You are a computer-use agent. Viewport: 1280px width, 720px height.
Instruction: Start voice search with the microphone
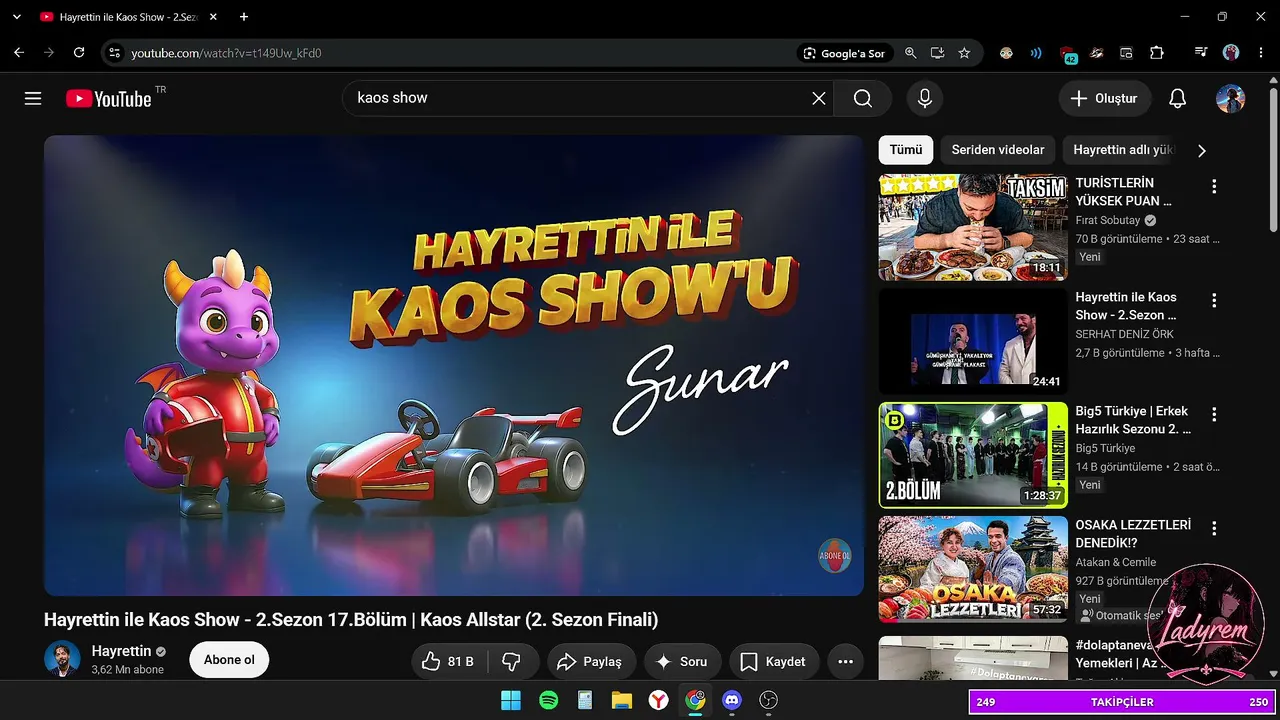click(925, 98)
